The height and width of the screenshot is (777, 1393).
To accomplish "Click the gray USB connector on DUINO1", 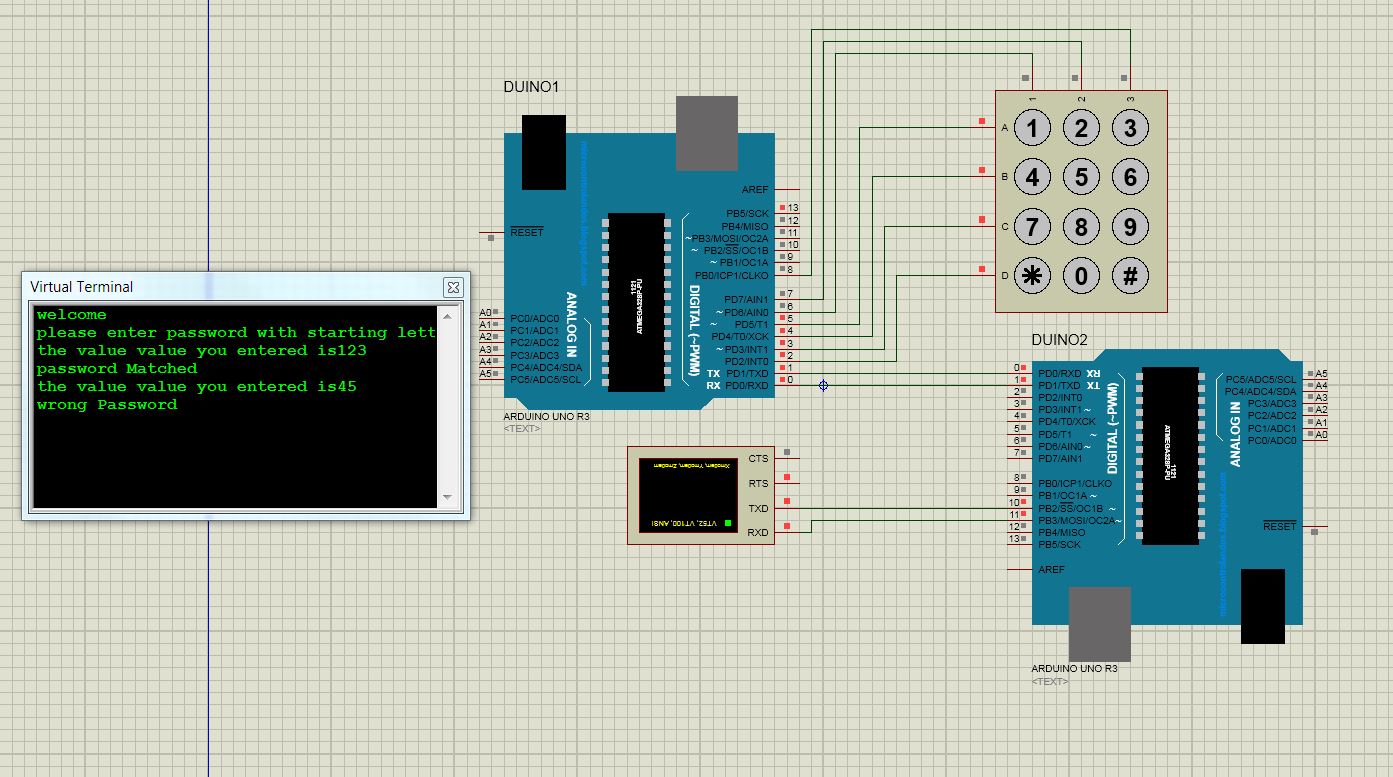I will [706, 131].
